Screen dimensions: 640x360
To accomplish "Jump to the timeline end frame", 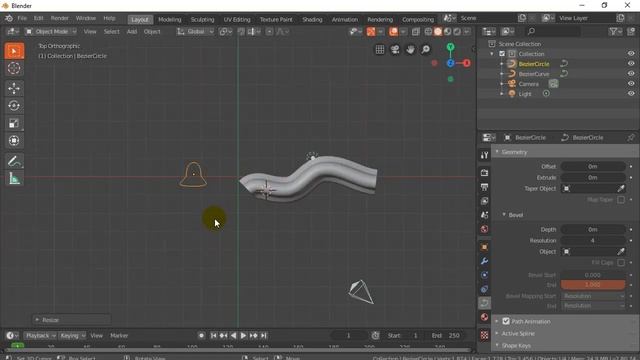I will (264, 336).
